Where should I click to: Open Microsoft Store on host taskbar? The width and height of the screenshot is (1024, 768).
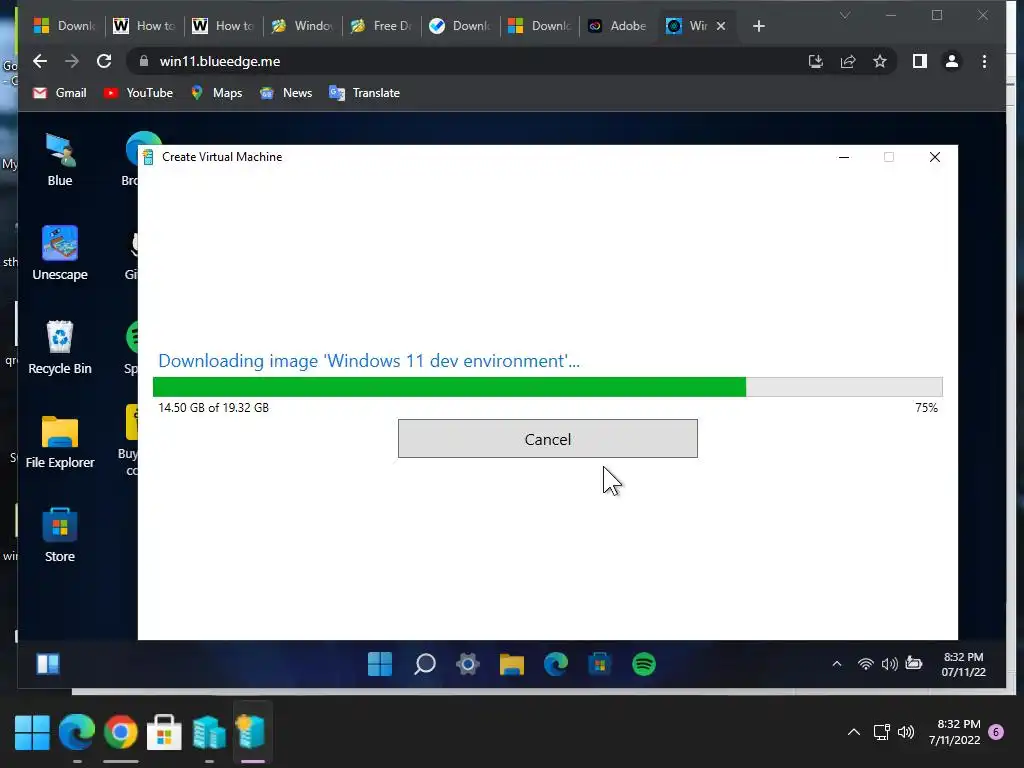[165, 733]
